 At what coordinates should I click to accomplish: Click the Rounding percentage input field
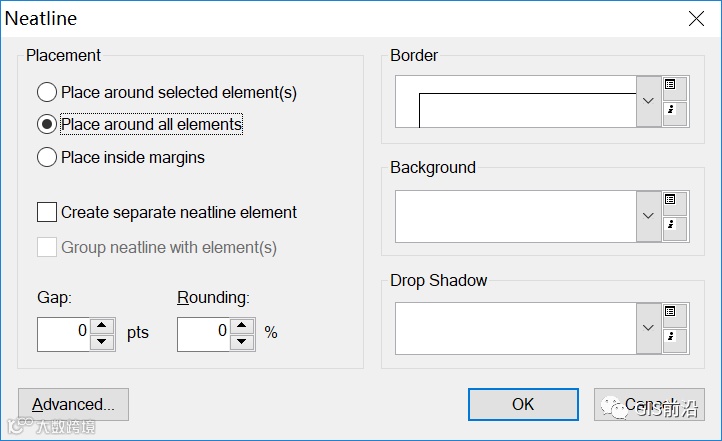tap(204, 333)
